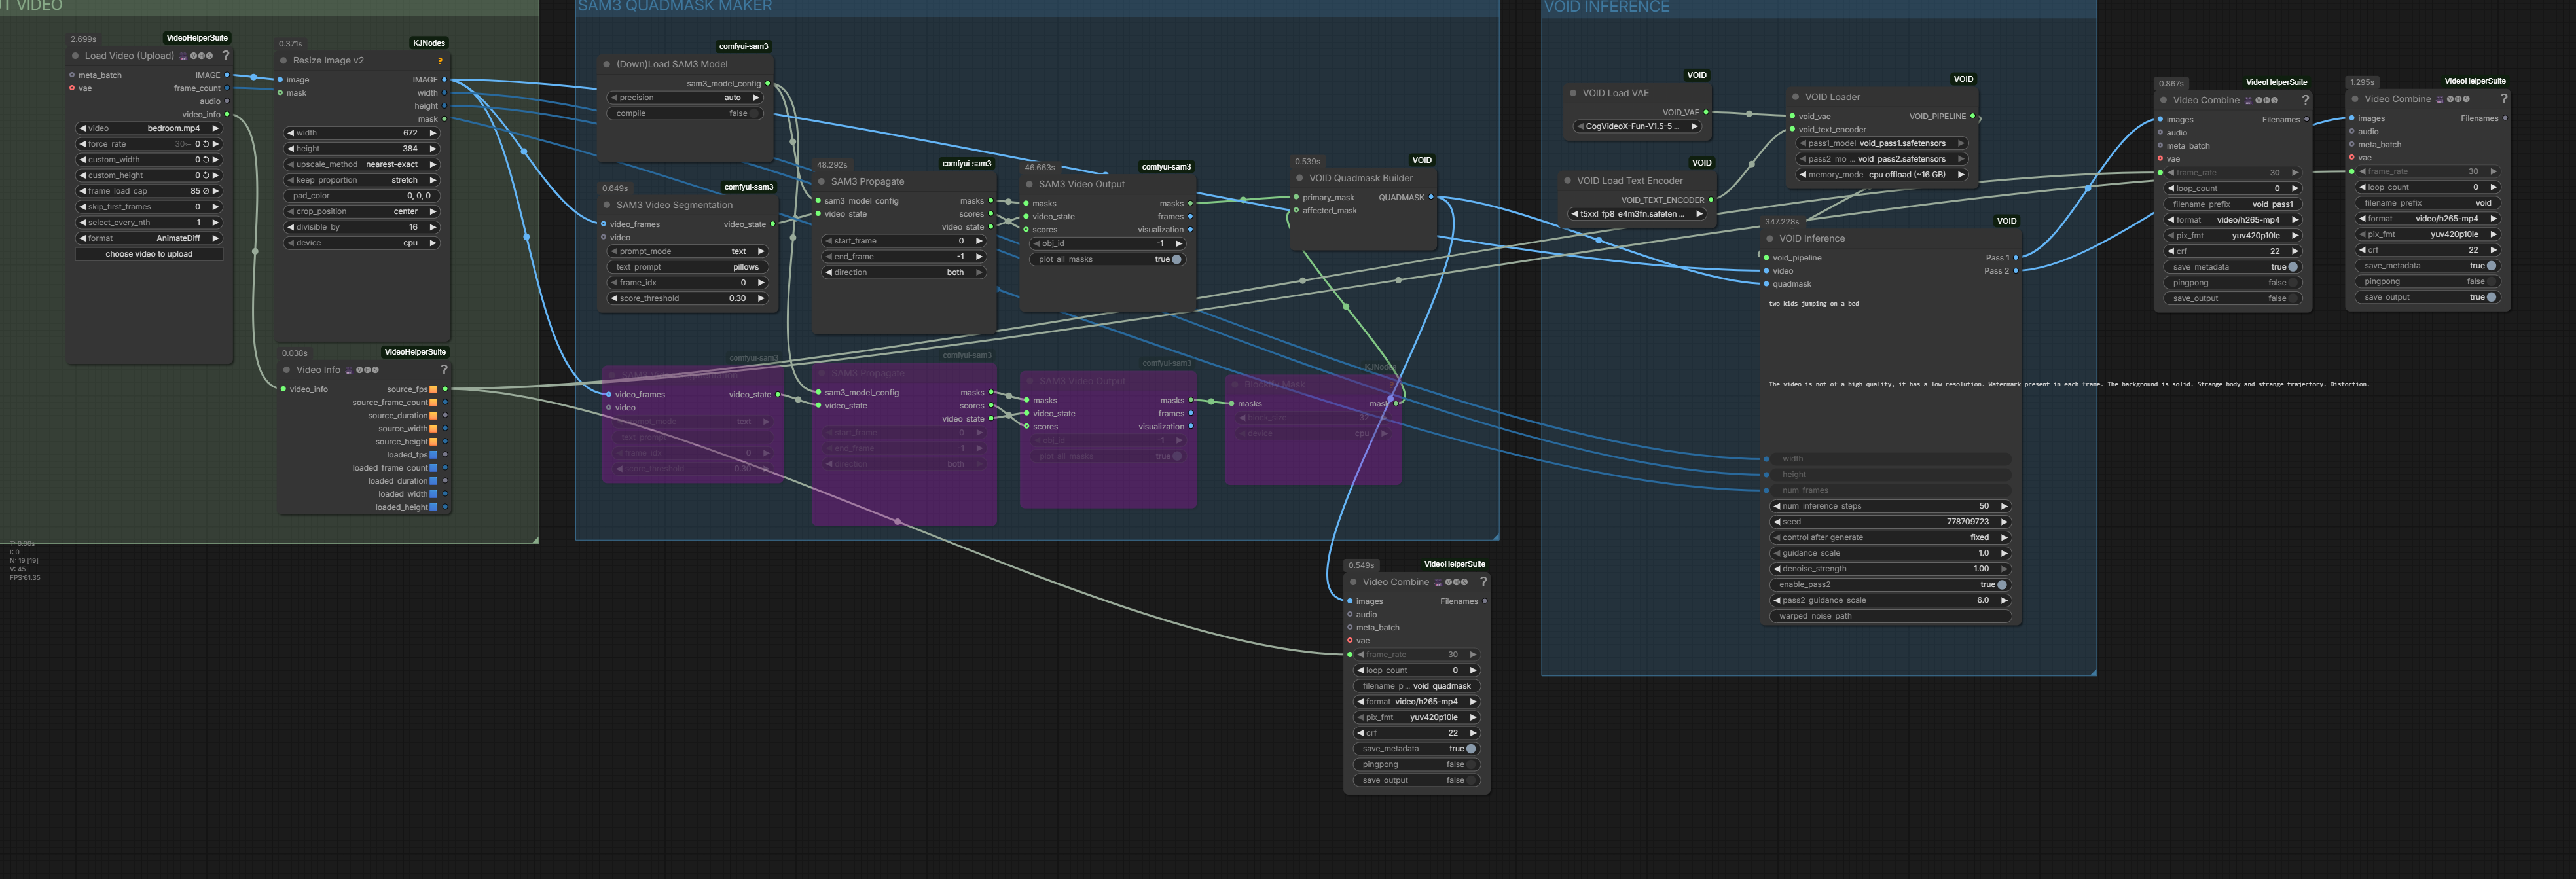
Task: Click choose video to upload button
Action: (x=149, y=254)
